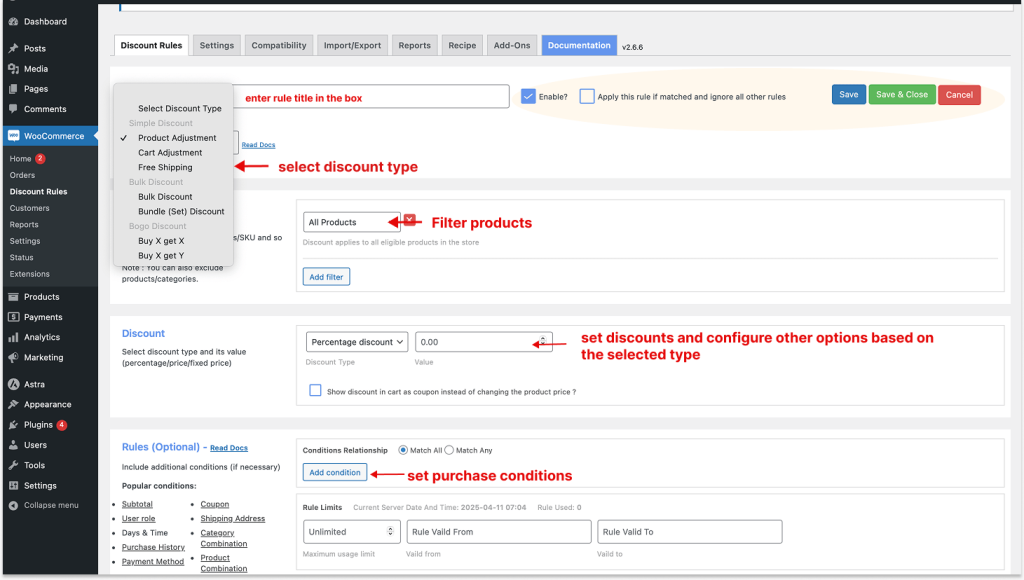The width and height of the screenshot is (1024, 580).
Task: Click the Save & Close button
Action: tap(901, 94)
